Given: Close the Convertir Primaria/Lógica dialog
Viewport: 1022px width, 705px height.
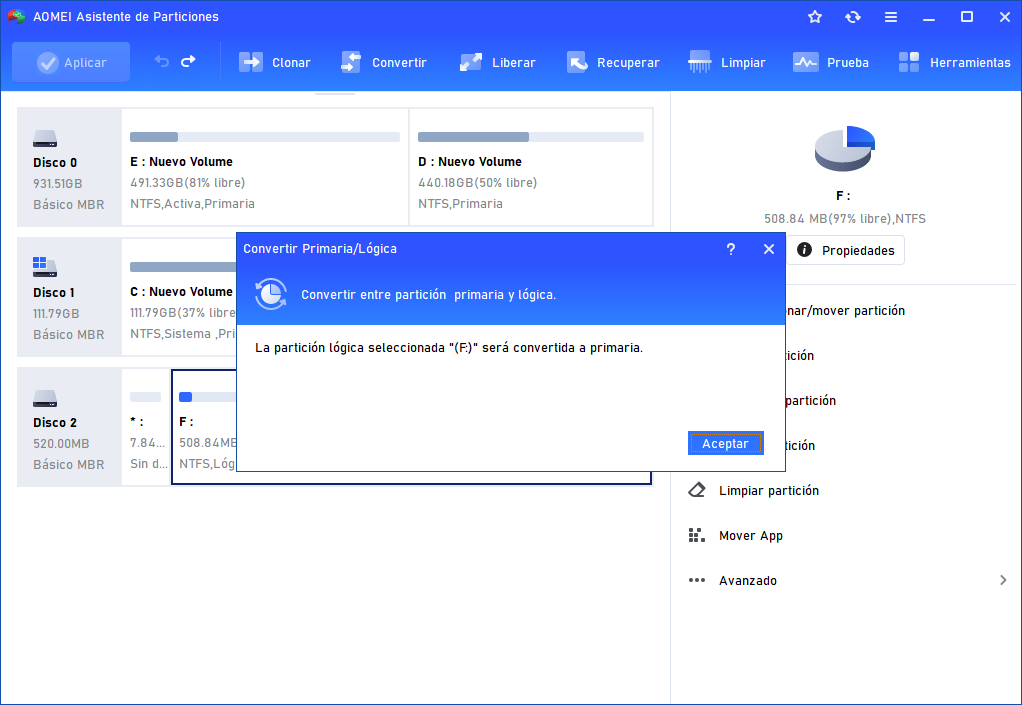Looking at the screenshot, I should [x=769, y=249].
